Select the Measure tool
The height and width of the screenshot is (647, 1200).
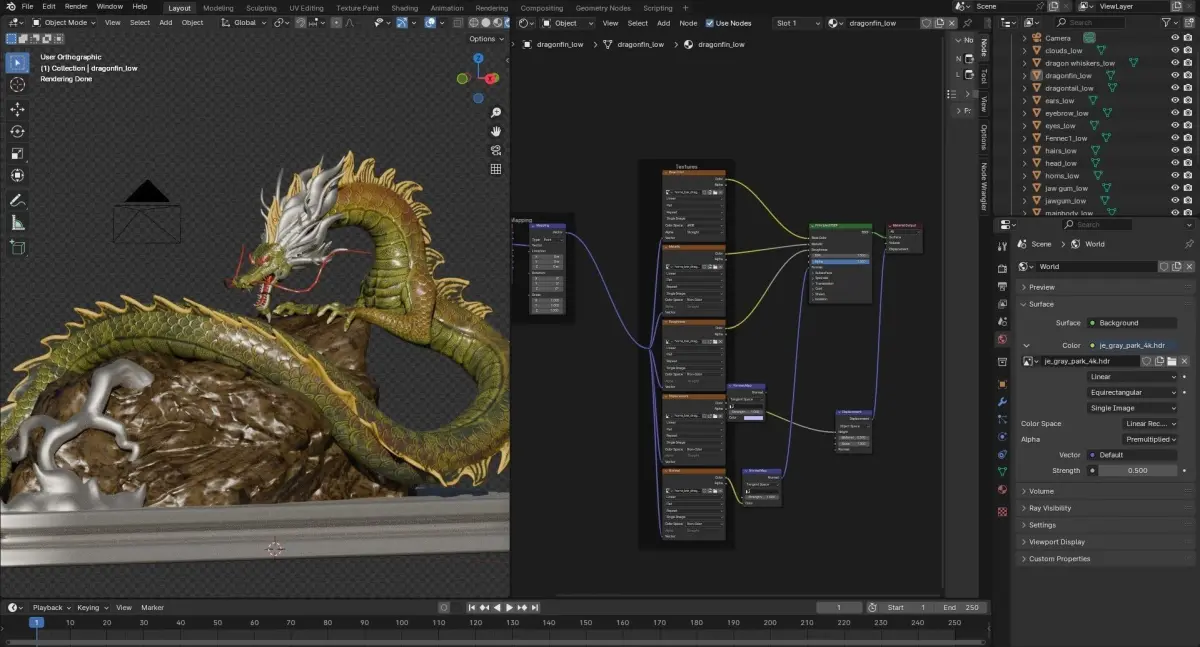click(x=17, y=223)
